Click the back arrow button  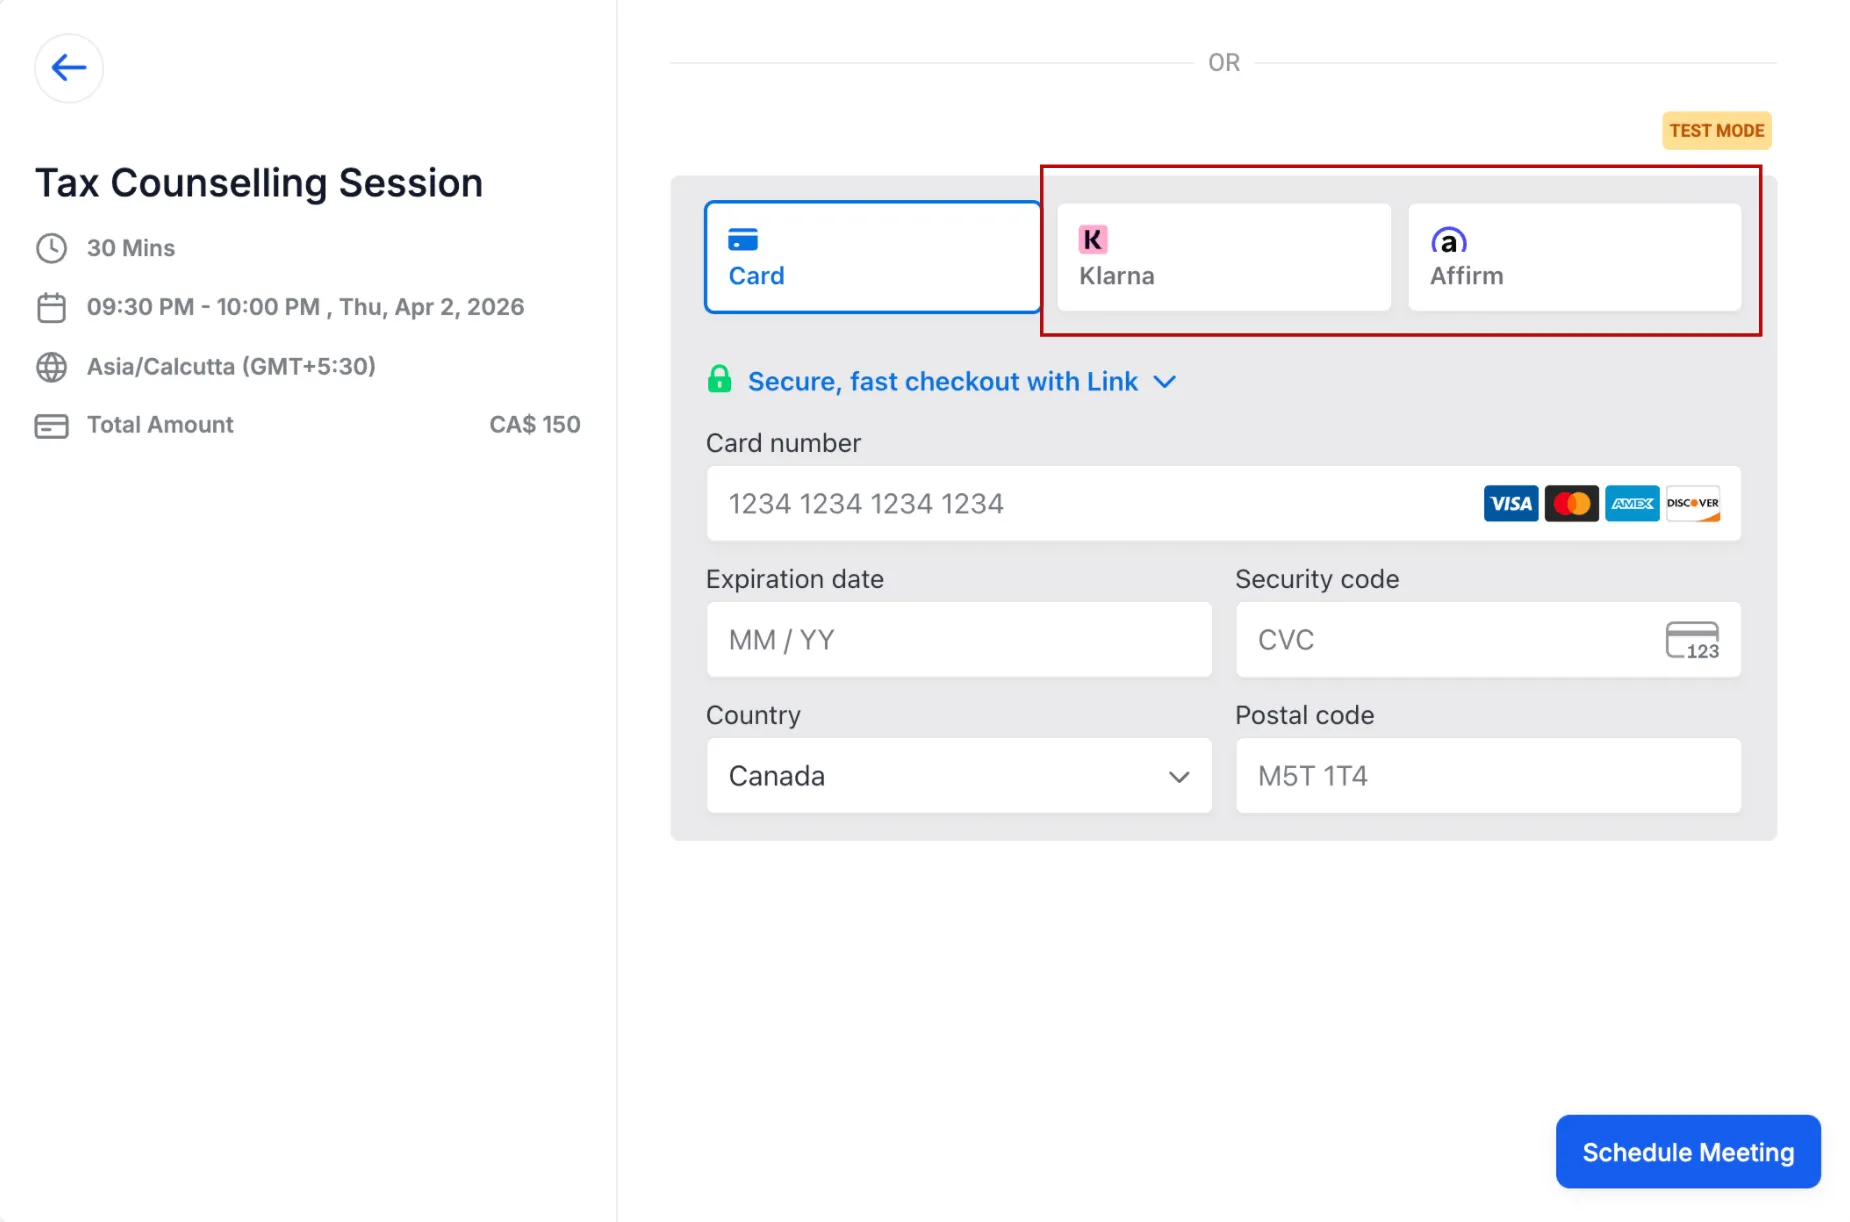click(69, 68)
